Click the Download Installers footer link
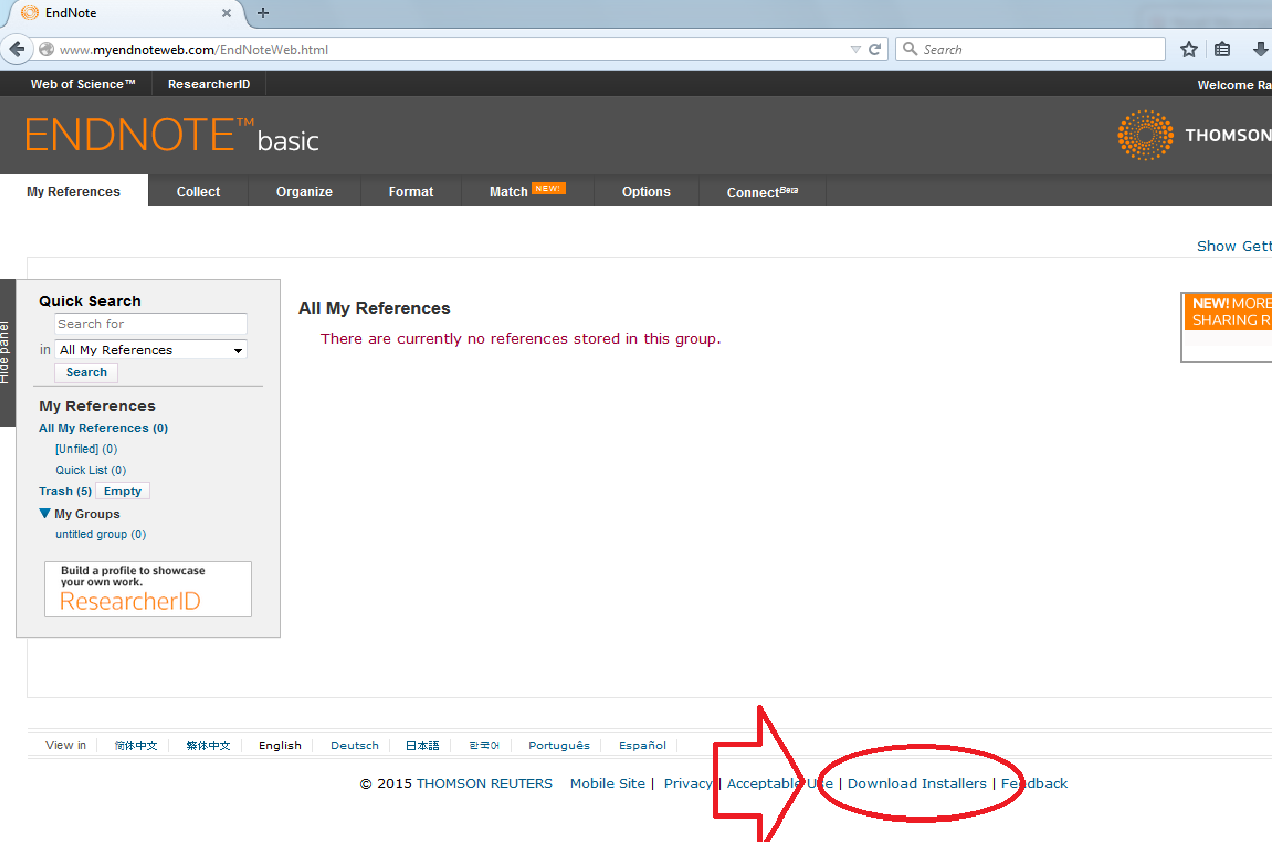1272x842 pixels. click(x=917, y=783)
